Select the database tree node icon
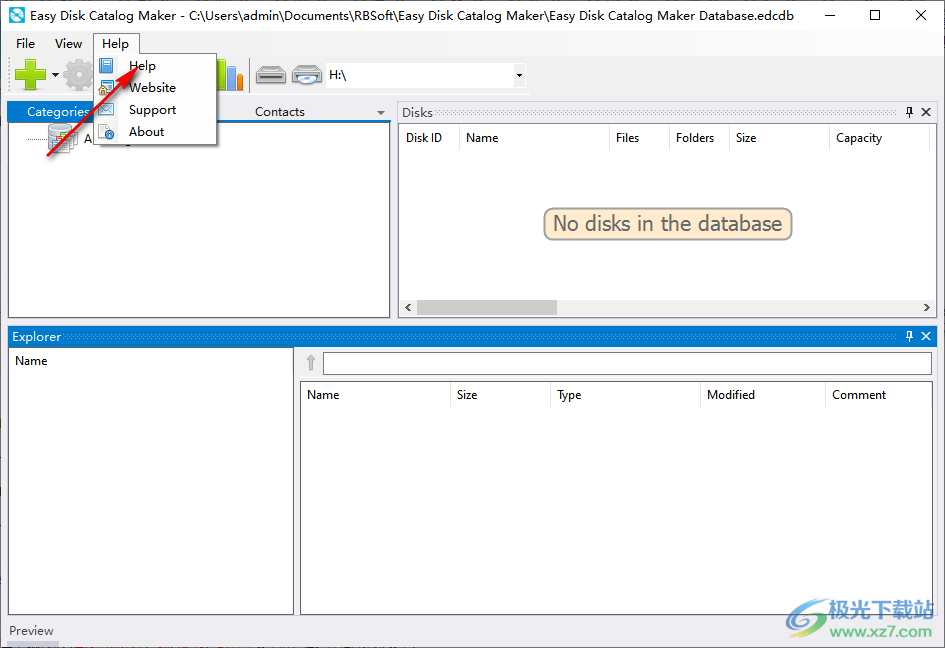945x648 pixels. click(62, 139)
